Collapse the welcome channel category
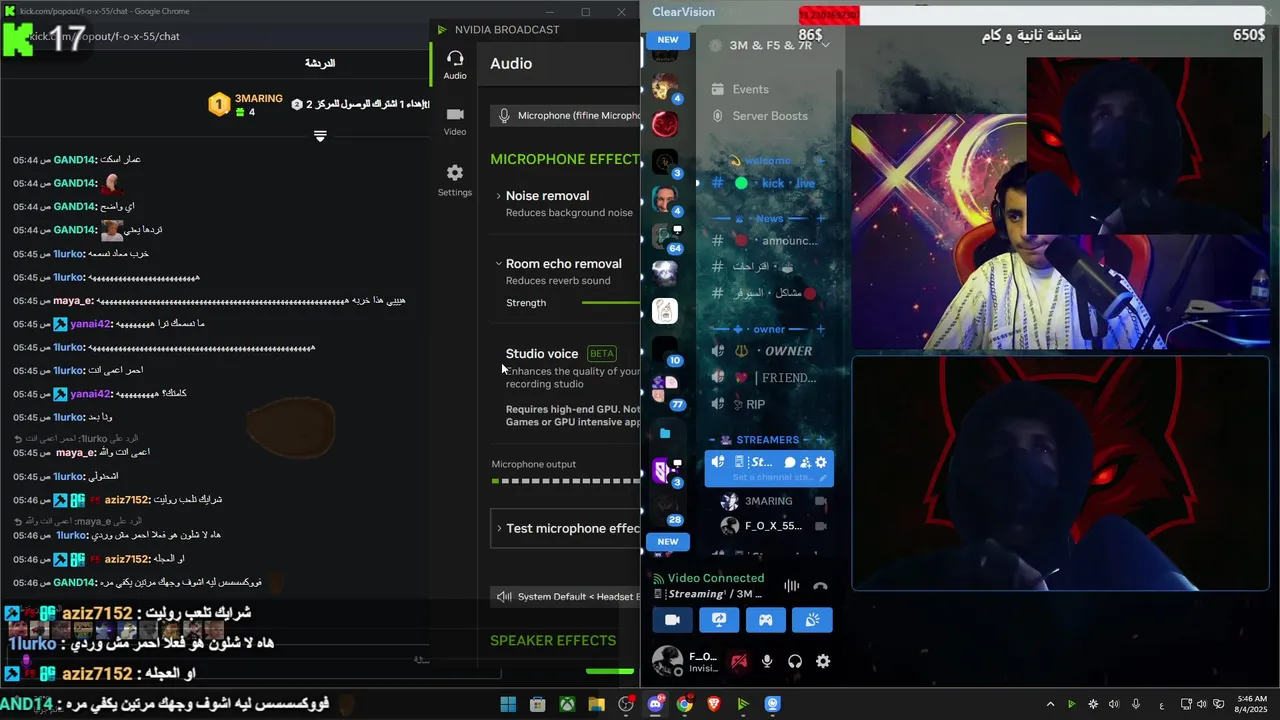This screenshot has width=1280, height=720. point(767,160)
